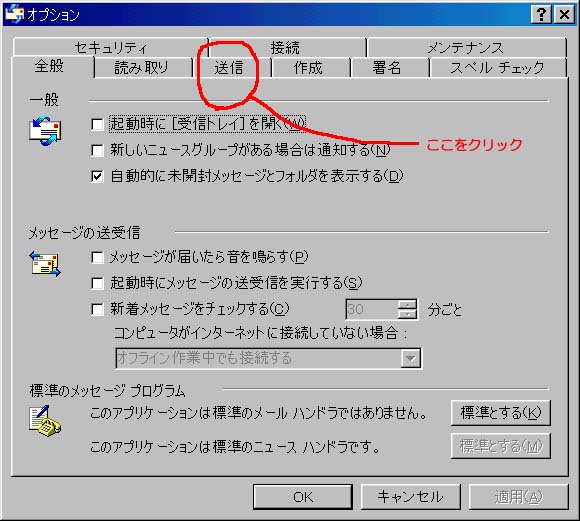Select the スペル チェック tab

pyautogui.click(x=498, y=68)
